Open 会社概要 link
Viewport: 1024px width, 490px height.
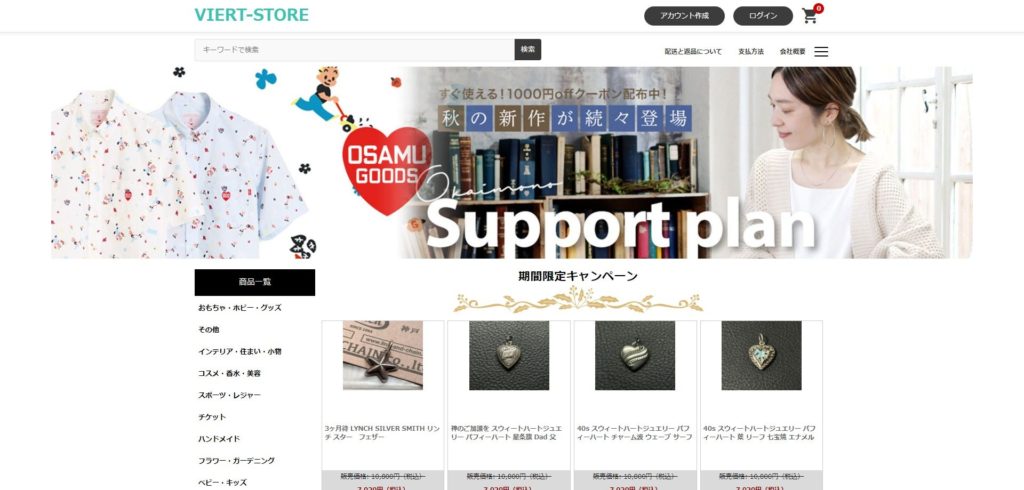coord(792,52)
